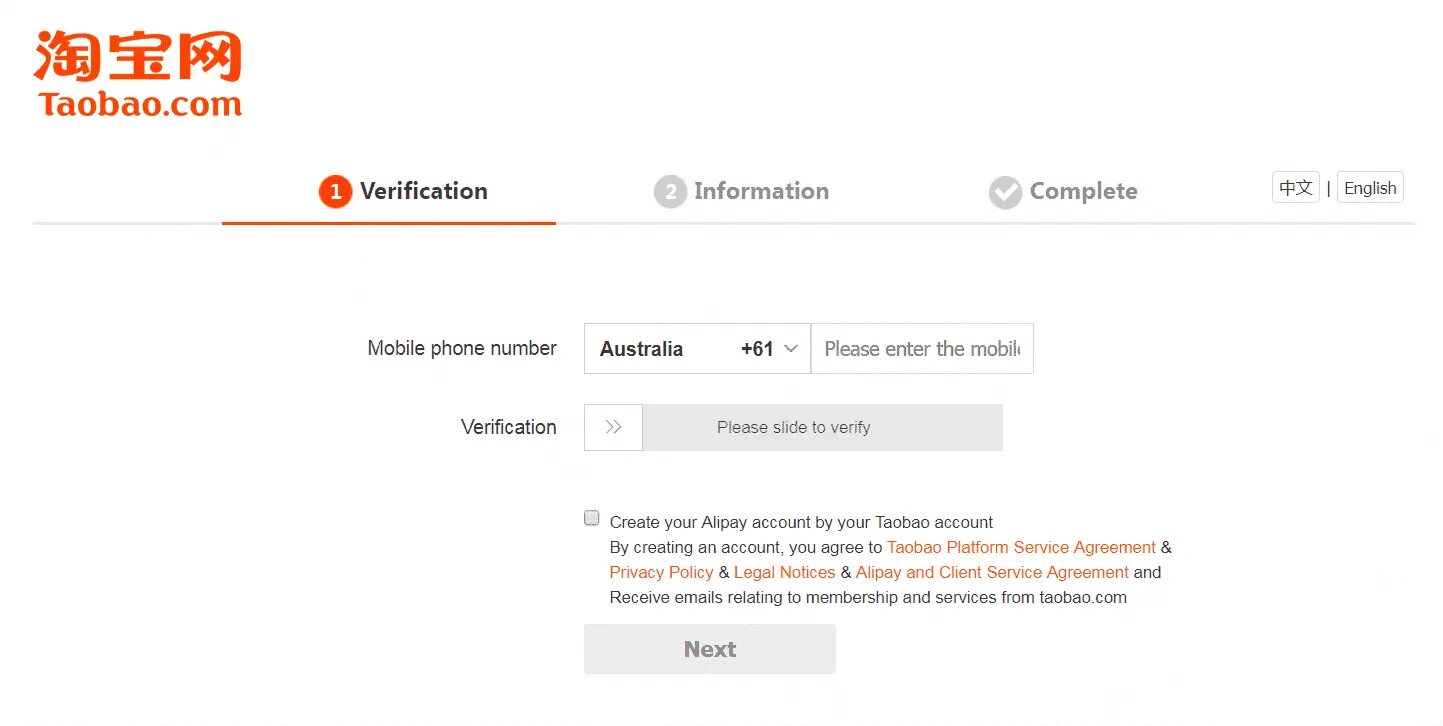Click the step 1 orange circle icon
Screen dimensions: 1443x726
(335, 192)
